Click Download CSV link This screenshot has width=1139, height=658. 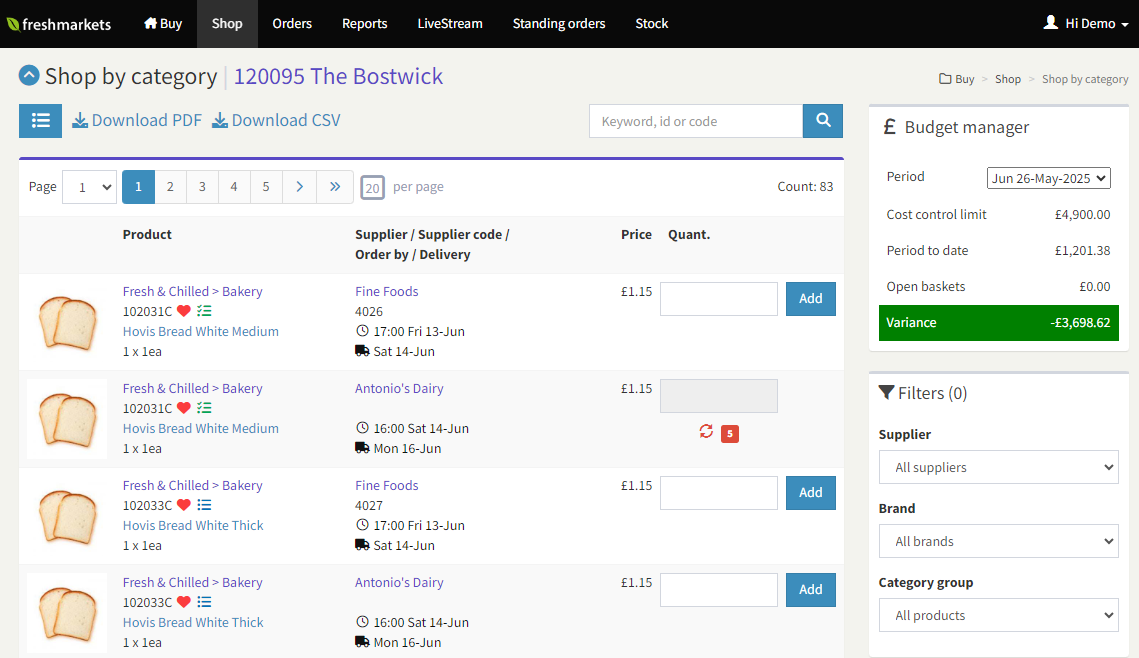click(276, 121)
